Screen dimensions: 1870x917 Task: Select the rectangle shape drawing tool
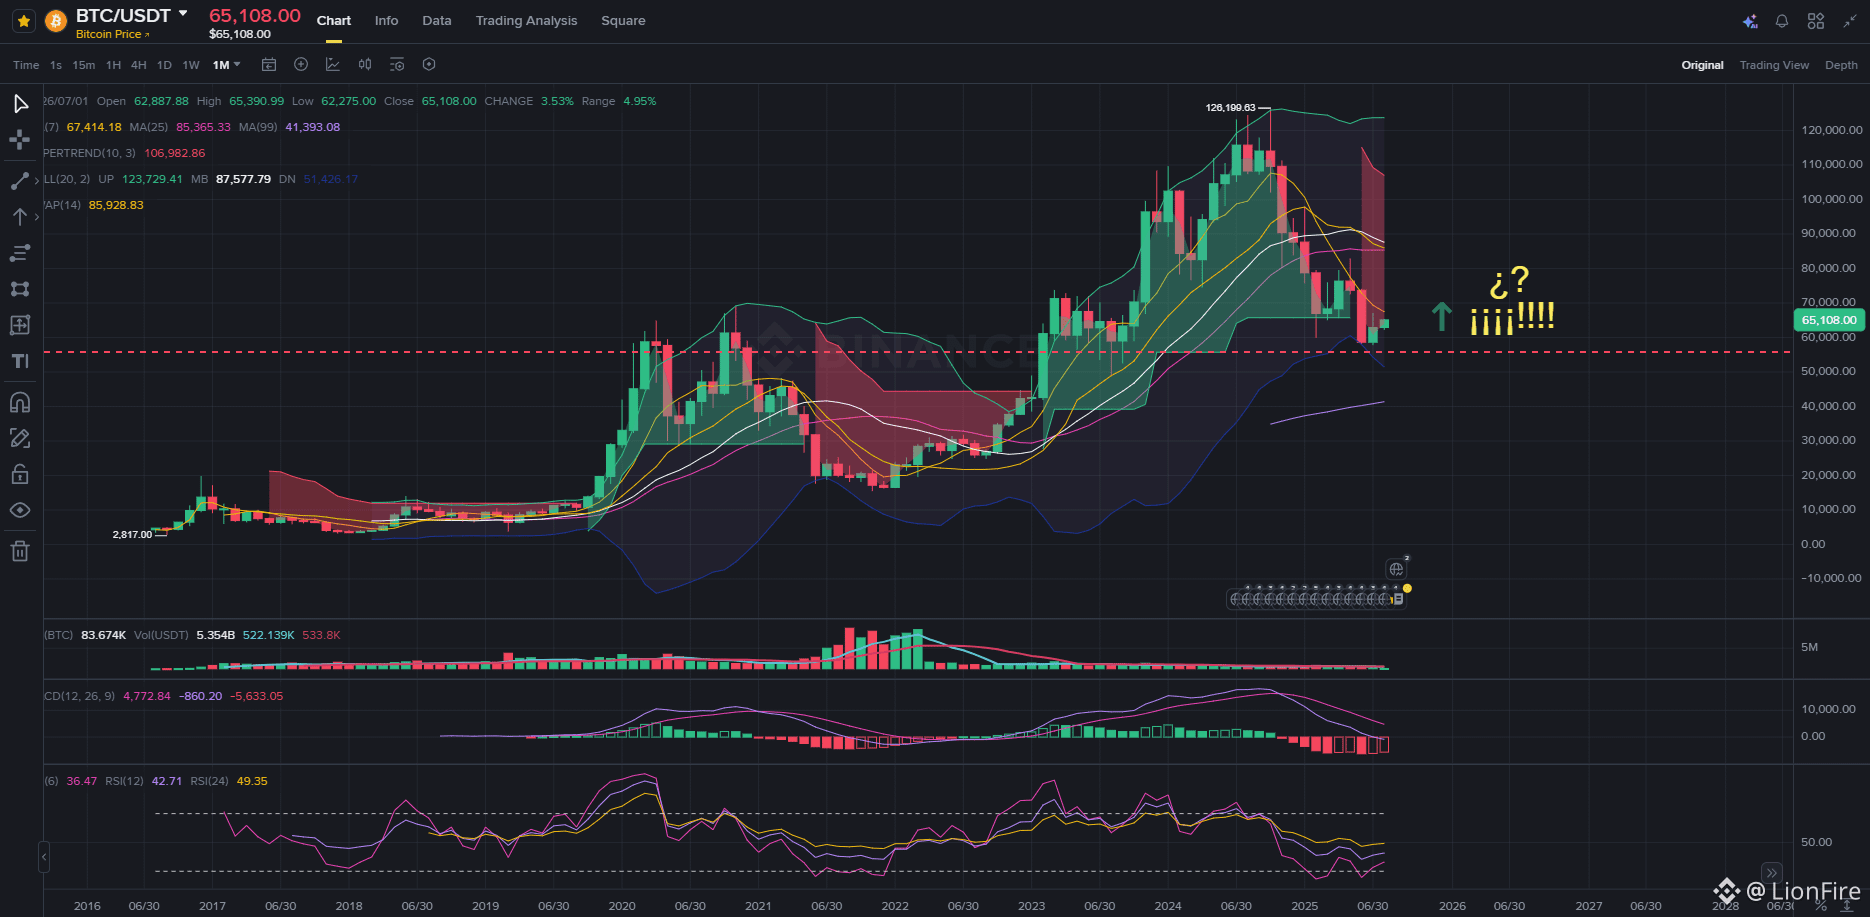pyautogui.click(x=20, y=289)
